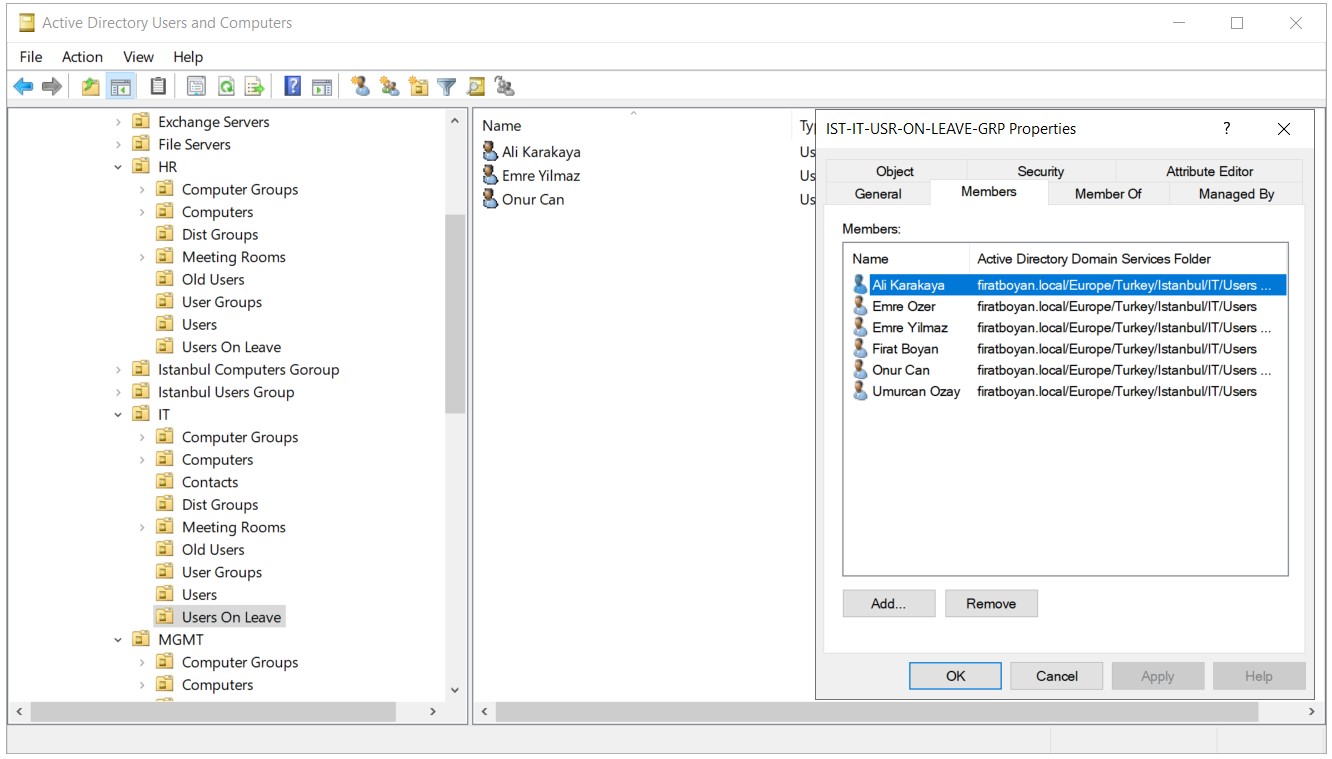The image size is (1332, 759).
Task: Go up one level folder icon
Action: (x=91, y=87)
